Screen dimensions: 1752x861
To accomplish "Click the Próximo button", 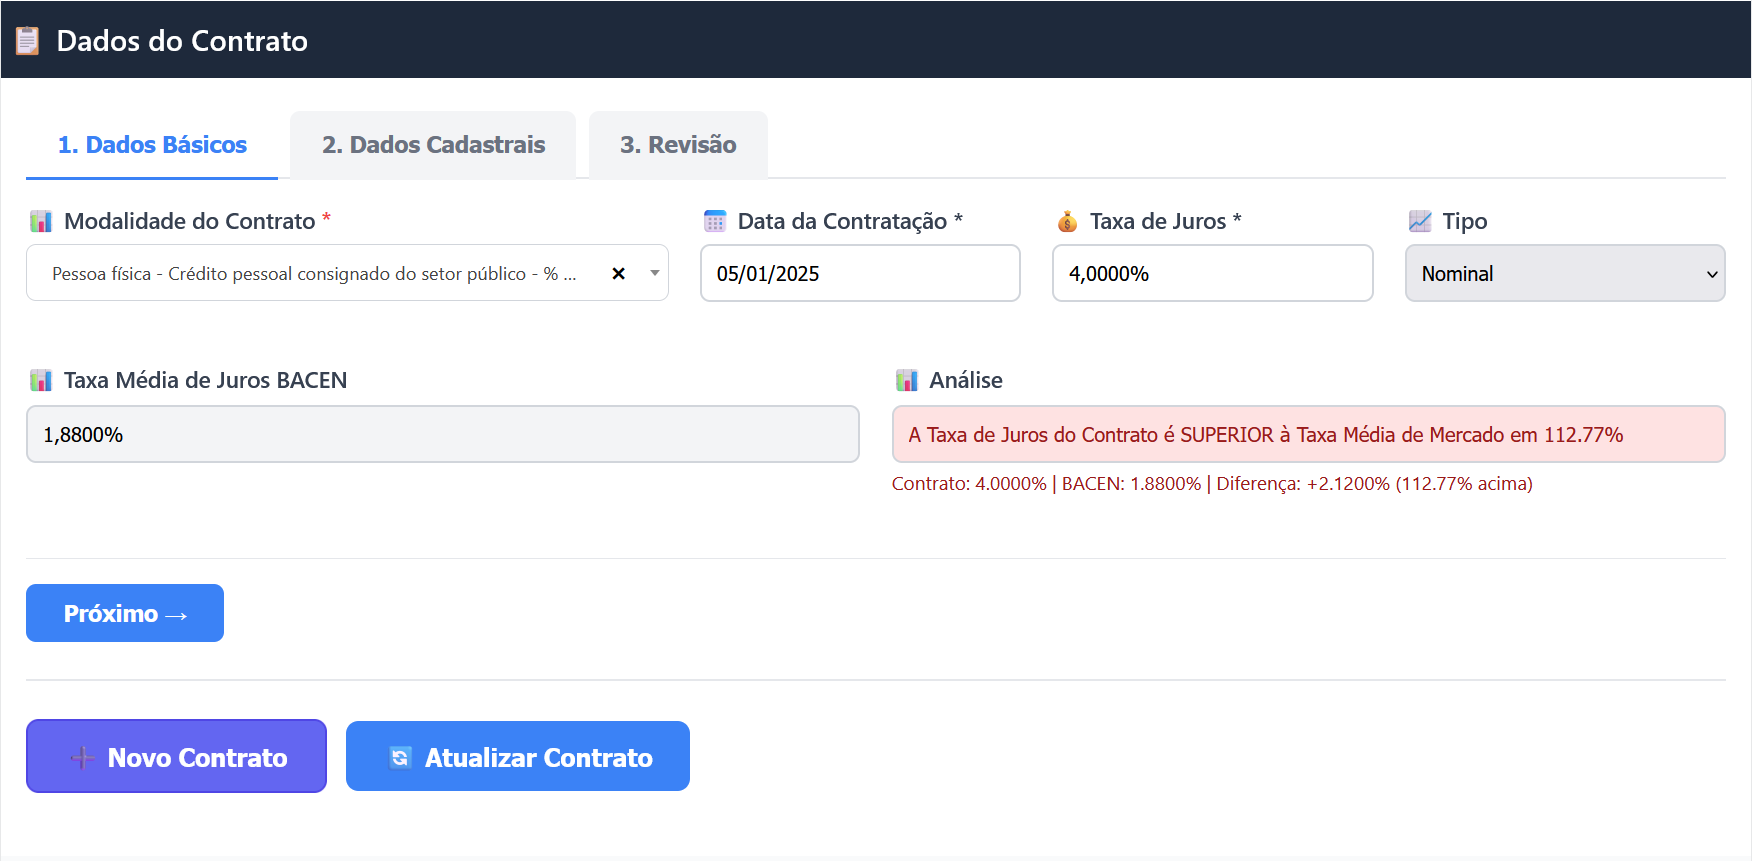I will pos(125,613).
